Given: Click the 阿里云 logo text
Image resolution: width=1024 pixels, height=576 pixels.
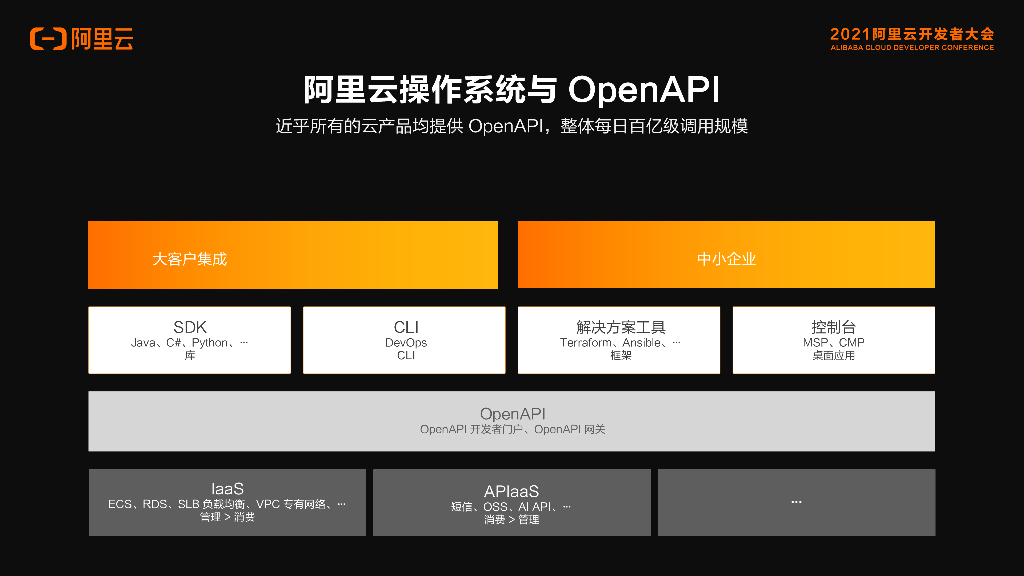Looking at the screenshot, I should [102, 39].
